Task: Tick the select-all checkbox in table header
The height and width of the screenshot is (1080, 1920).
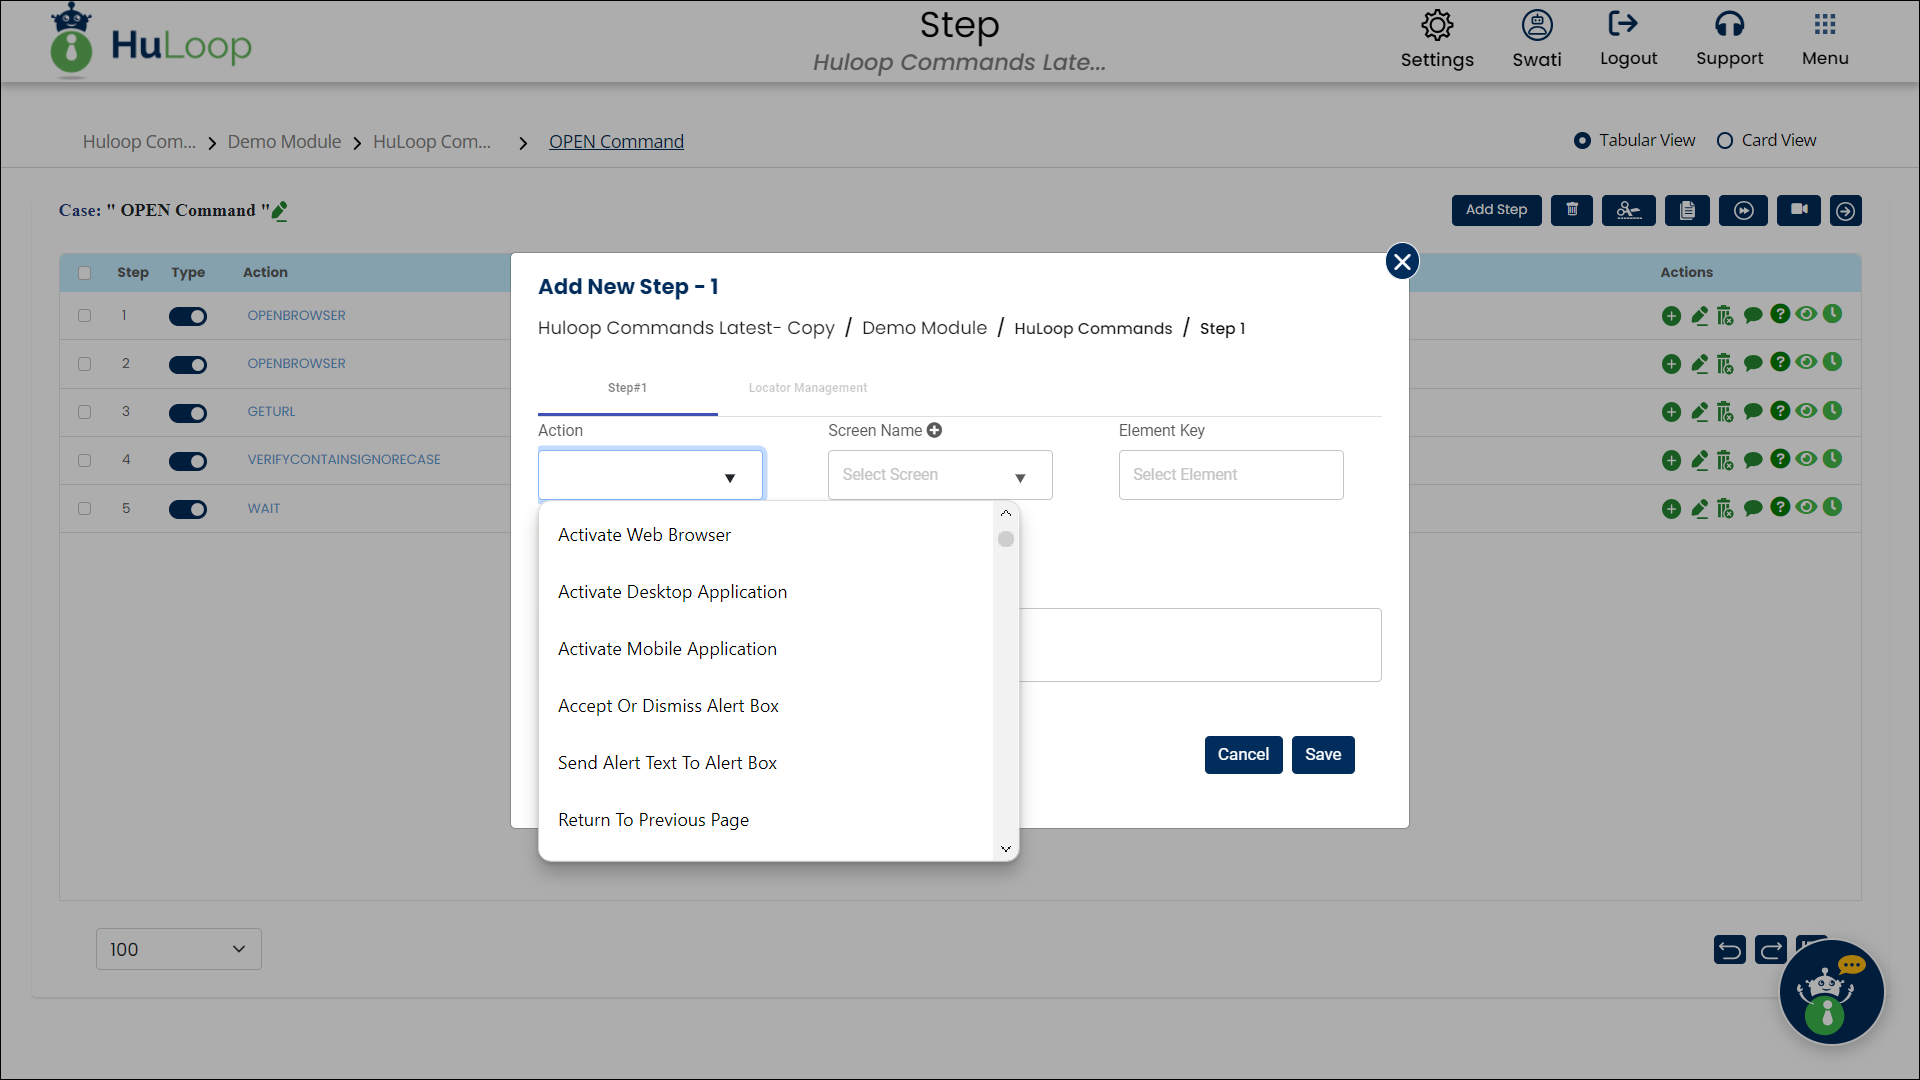Action: (x=84, y=273)
